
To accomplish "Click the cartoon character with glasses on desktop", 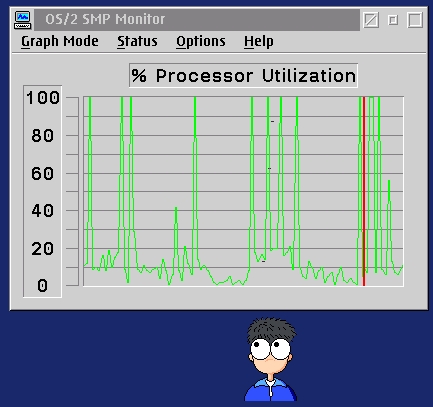I will click(270, 359).
